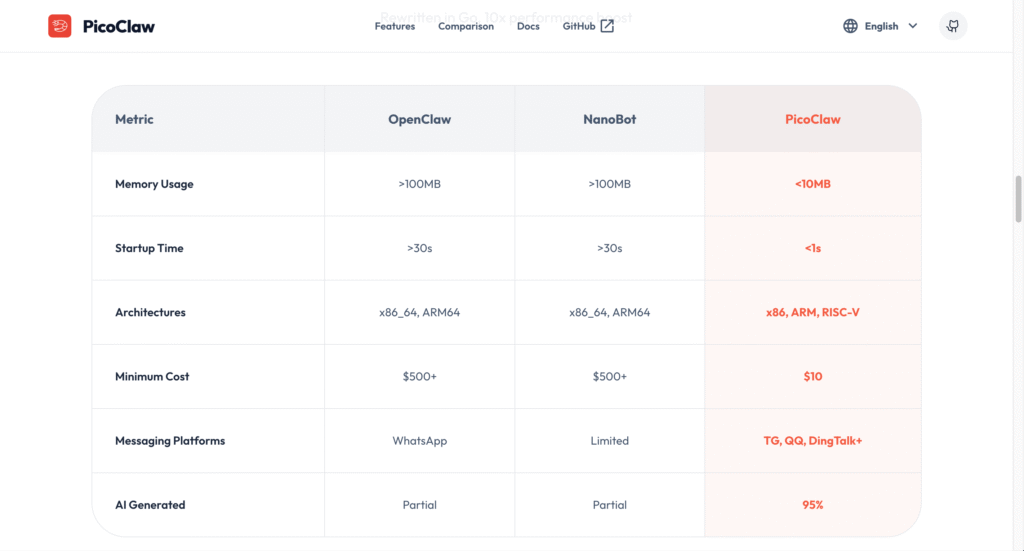
Task: Click the globe language icon
Action: [850, 26]
